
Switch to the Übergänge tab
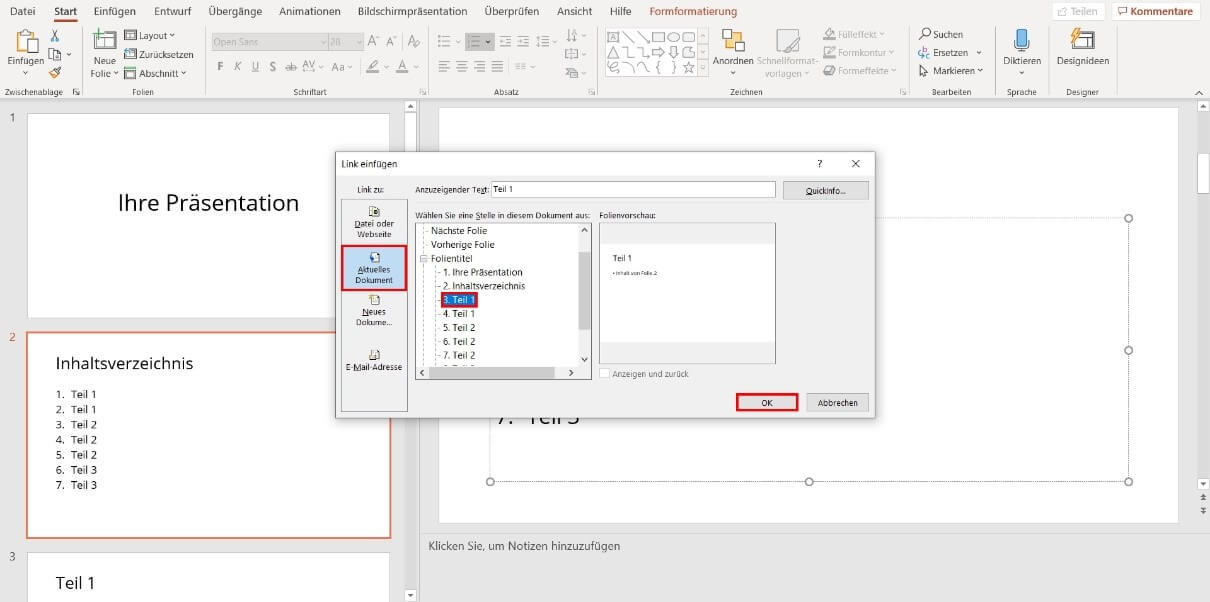(x=236, y=11)
